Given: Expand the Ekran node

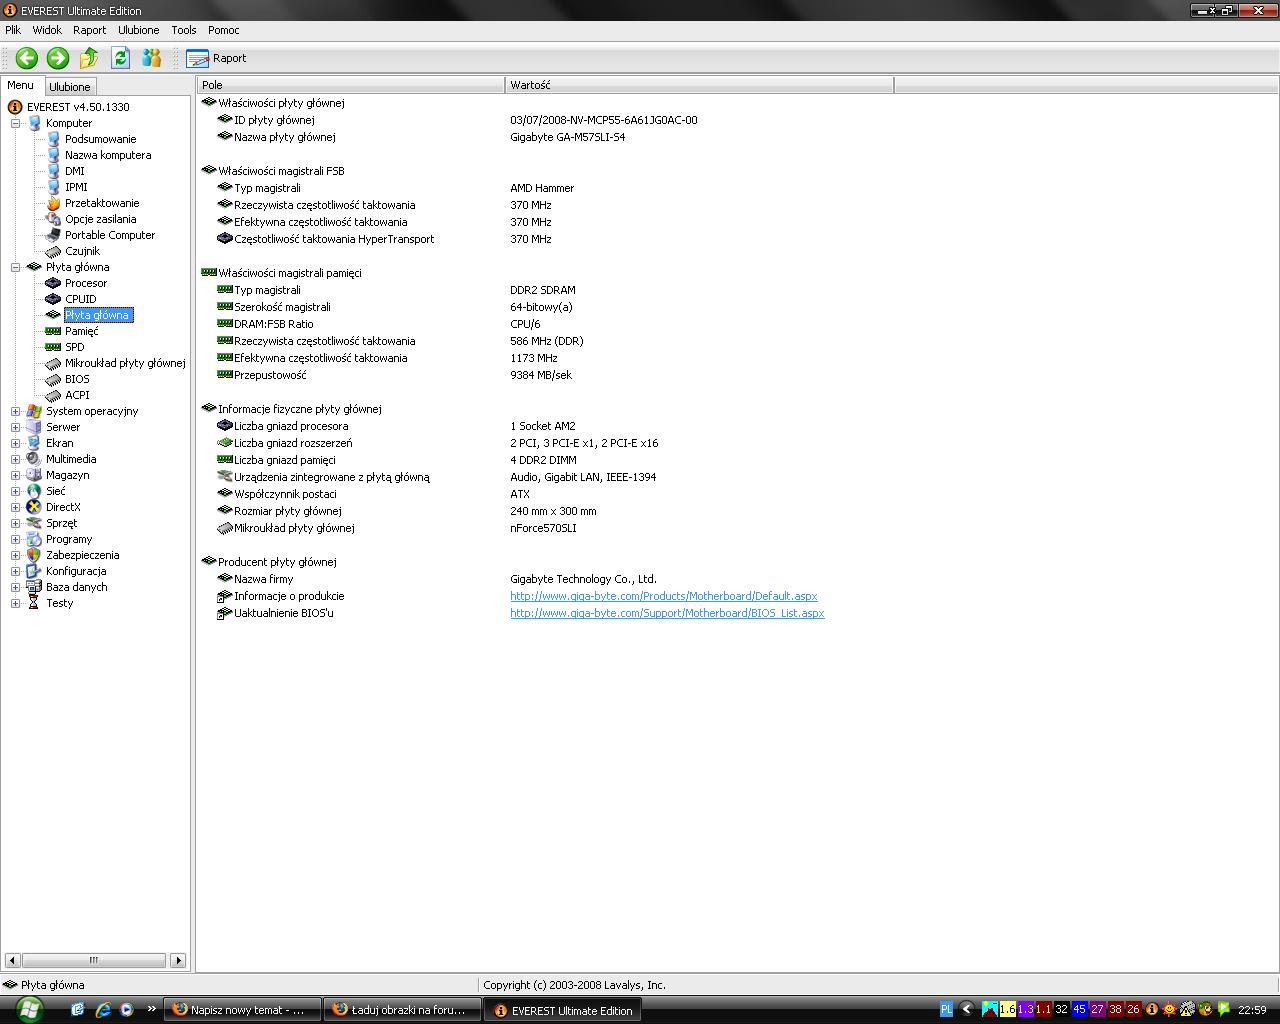Looking at the screenshot, I should click(15, 443).
